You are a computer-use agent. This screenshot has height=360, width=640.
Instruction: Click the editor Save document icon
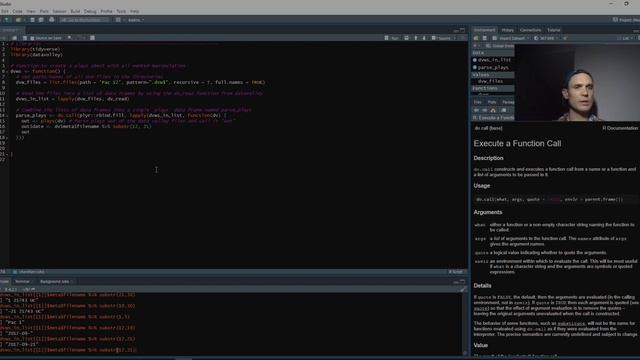pos(25,38)
